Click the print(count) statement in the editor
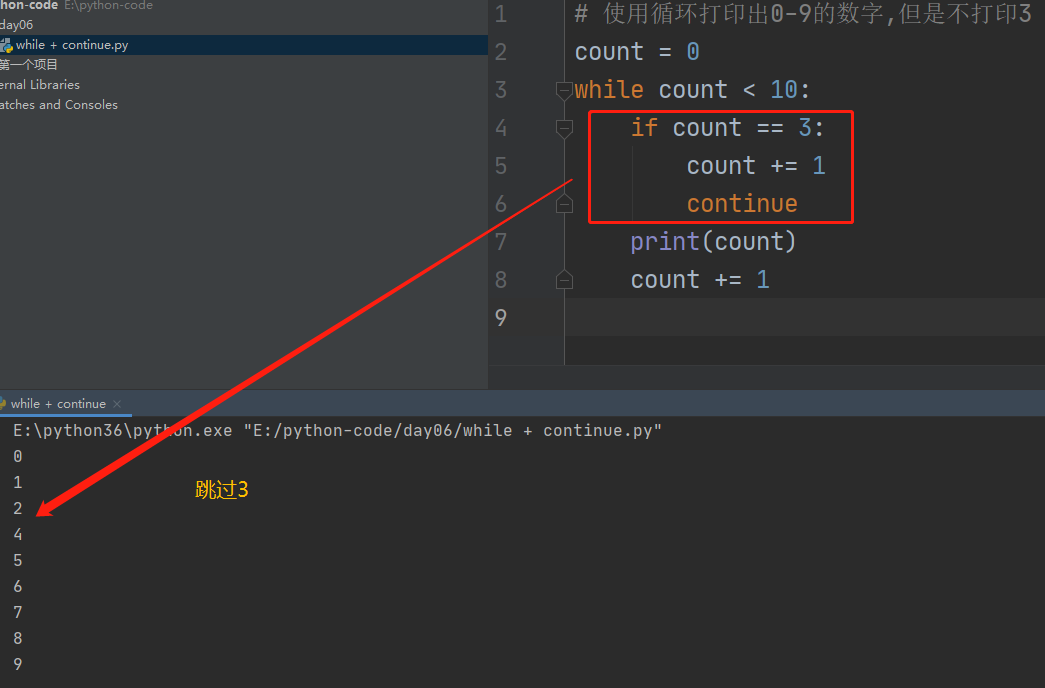Viewport: 1045px width, 688px height. (x=712, y=242)
